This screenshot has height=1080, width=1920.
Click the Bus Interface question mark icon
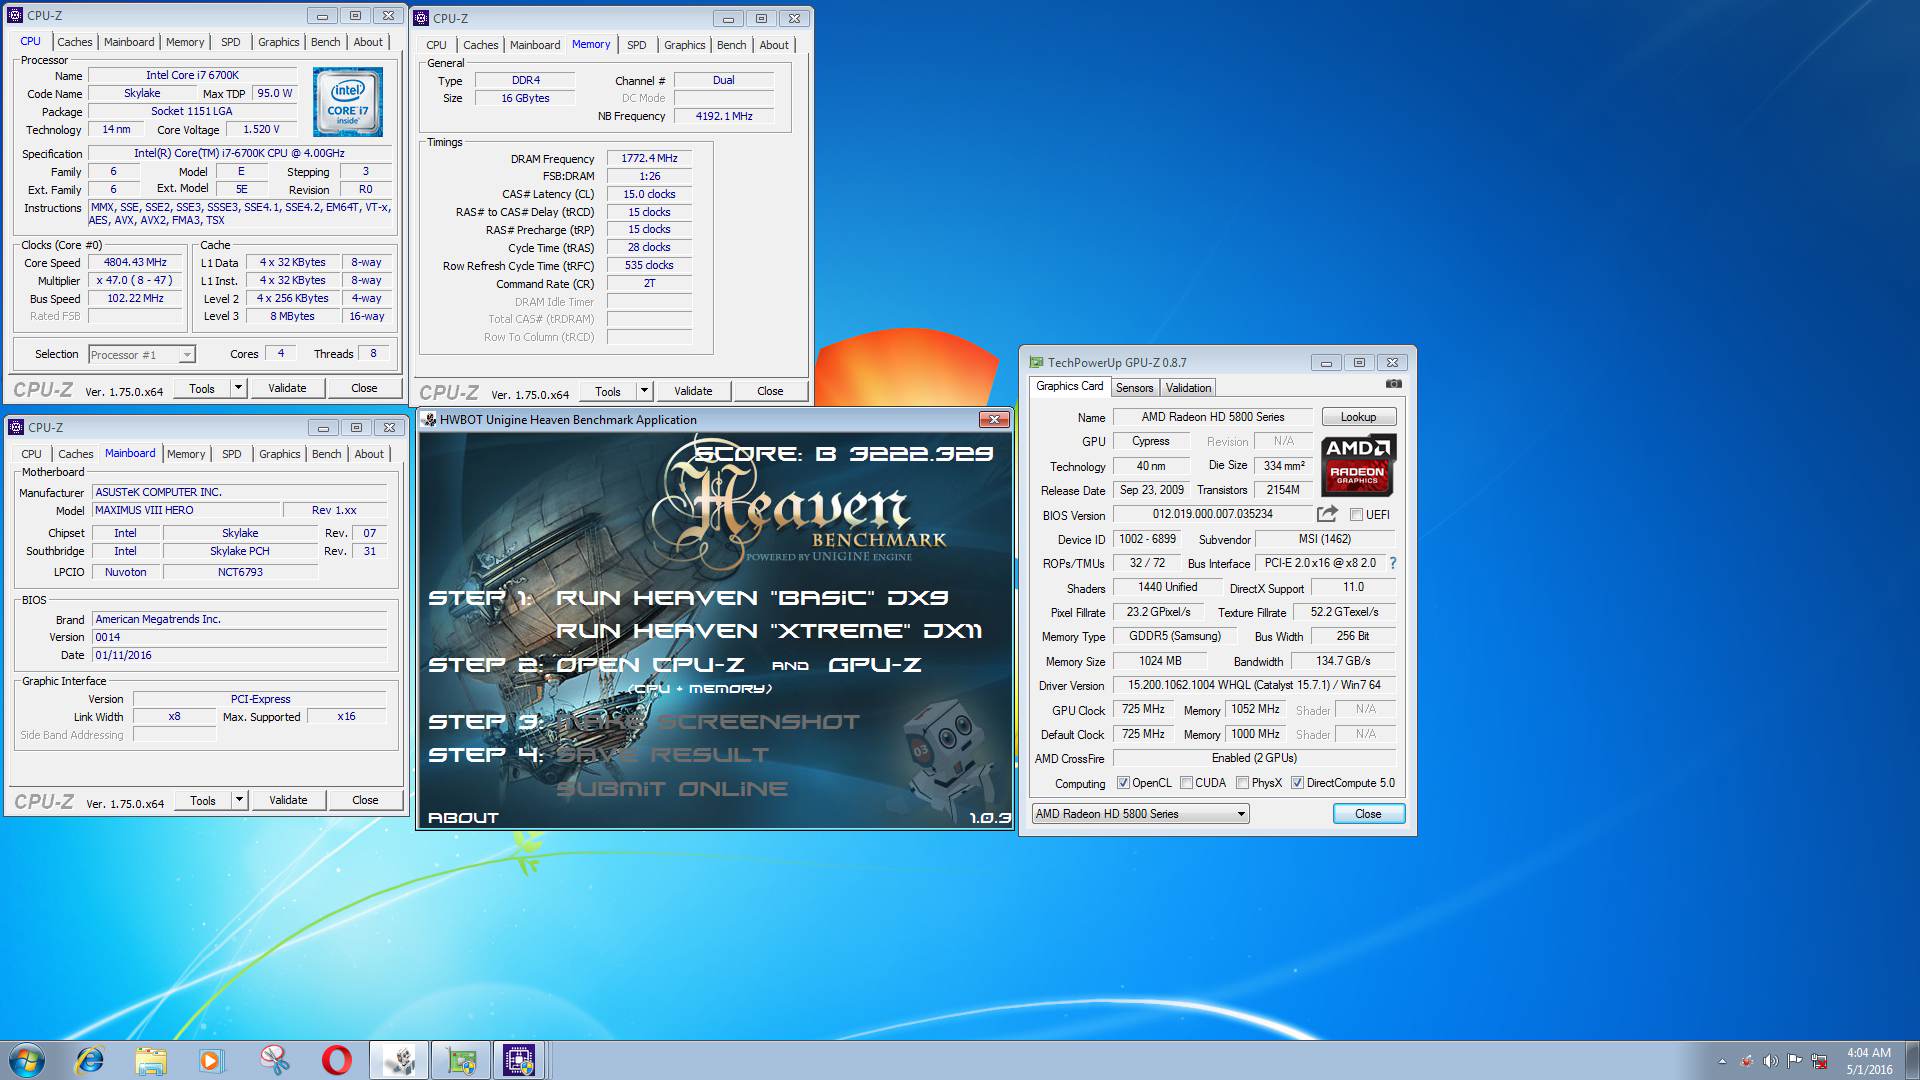tap(1393, 563)
